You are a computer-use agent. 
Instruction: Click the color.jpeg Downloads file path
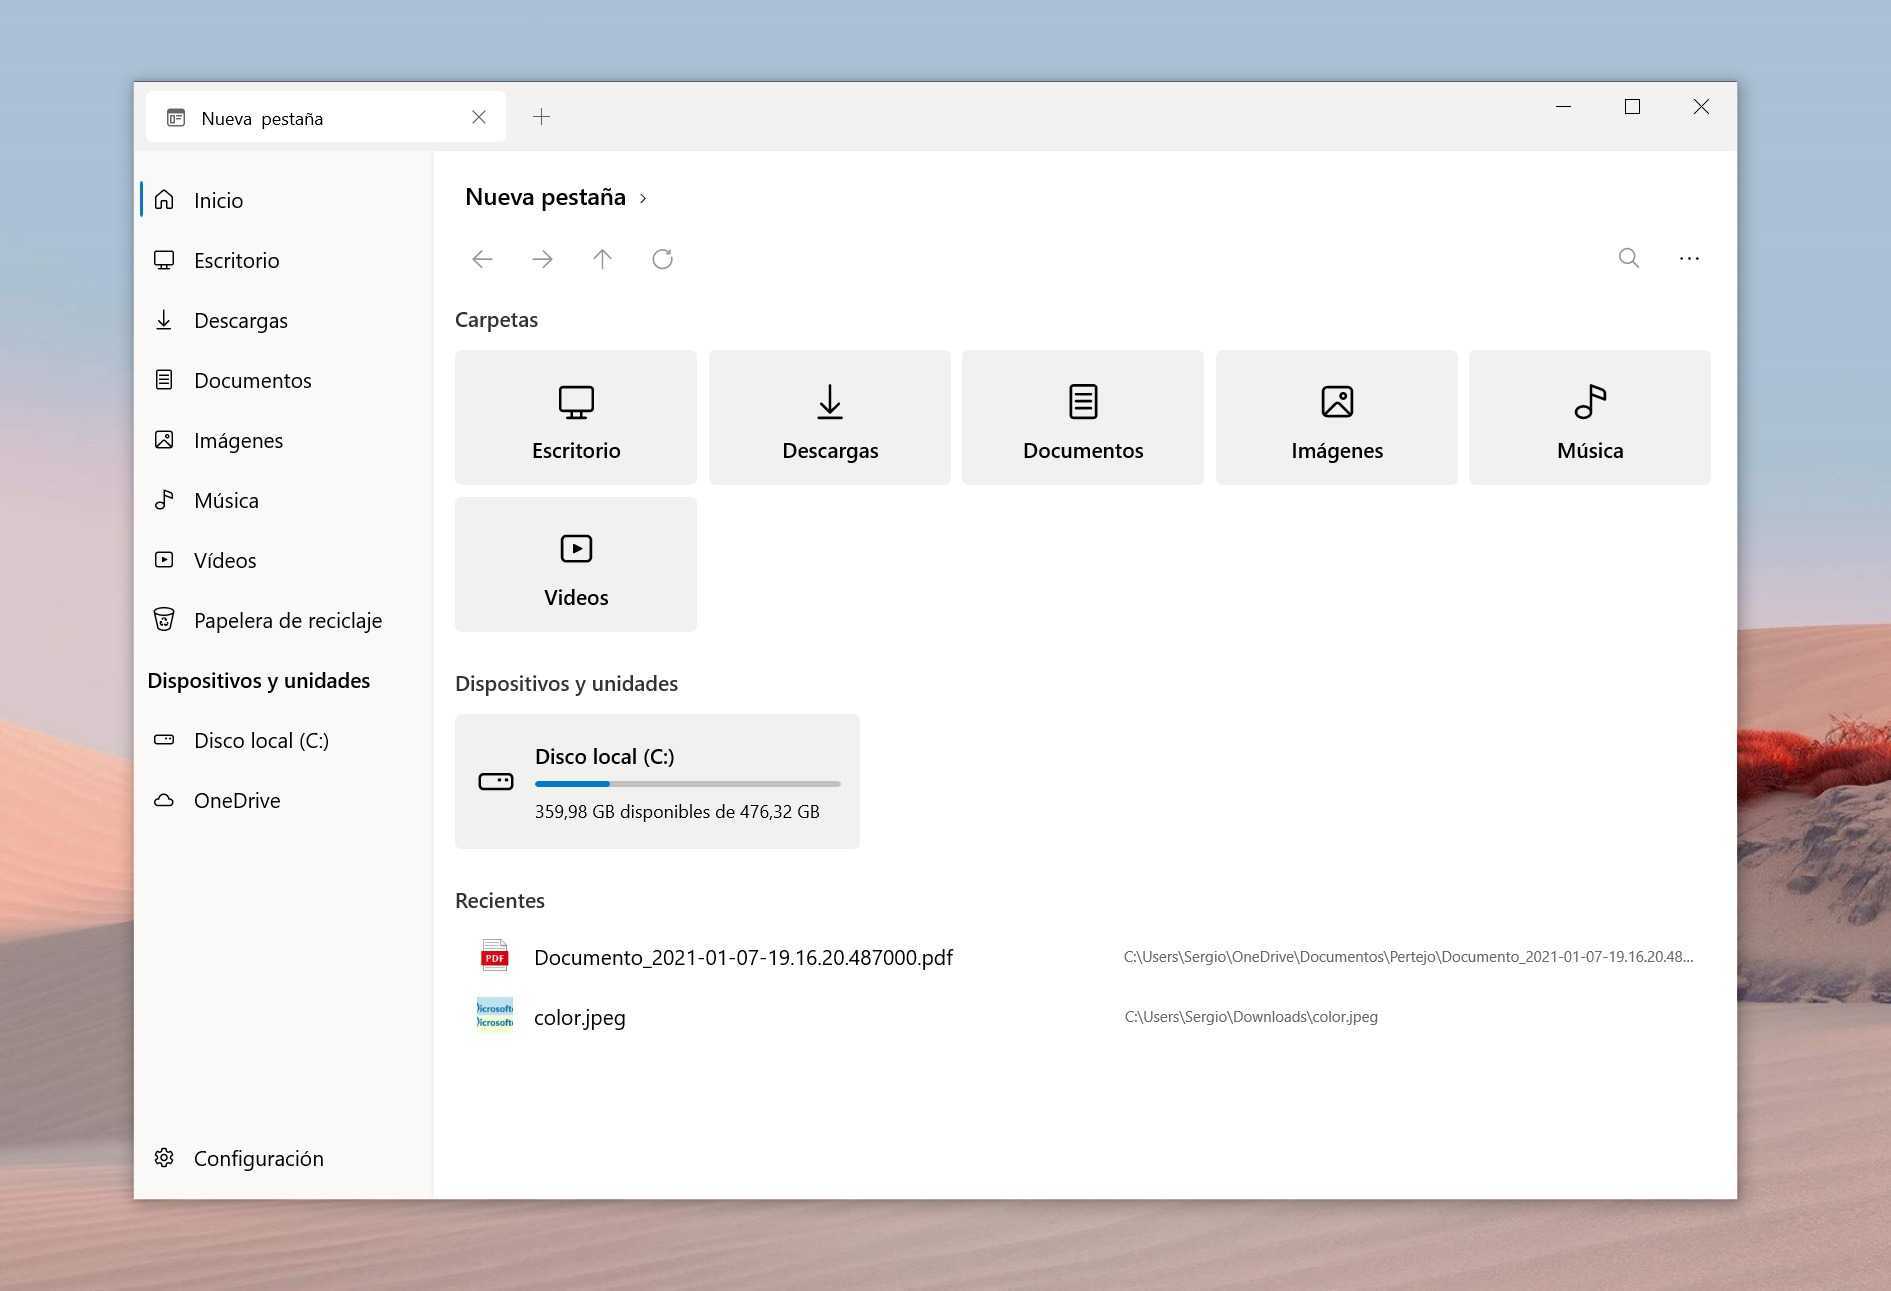pos(1251,1017)
